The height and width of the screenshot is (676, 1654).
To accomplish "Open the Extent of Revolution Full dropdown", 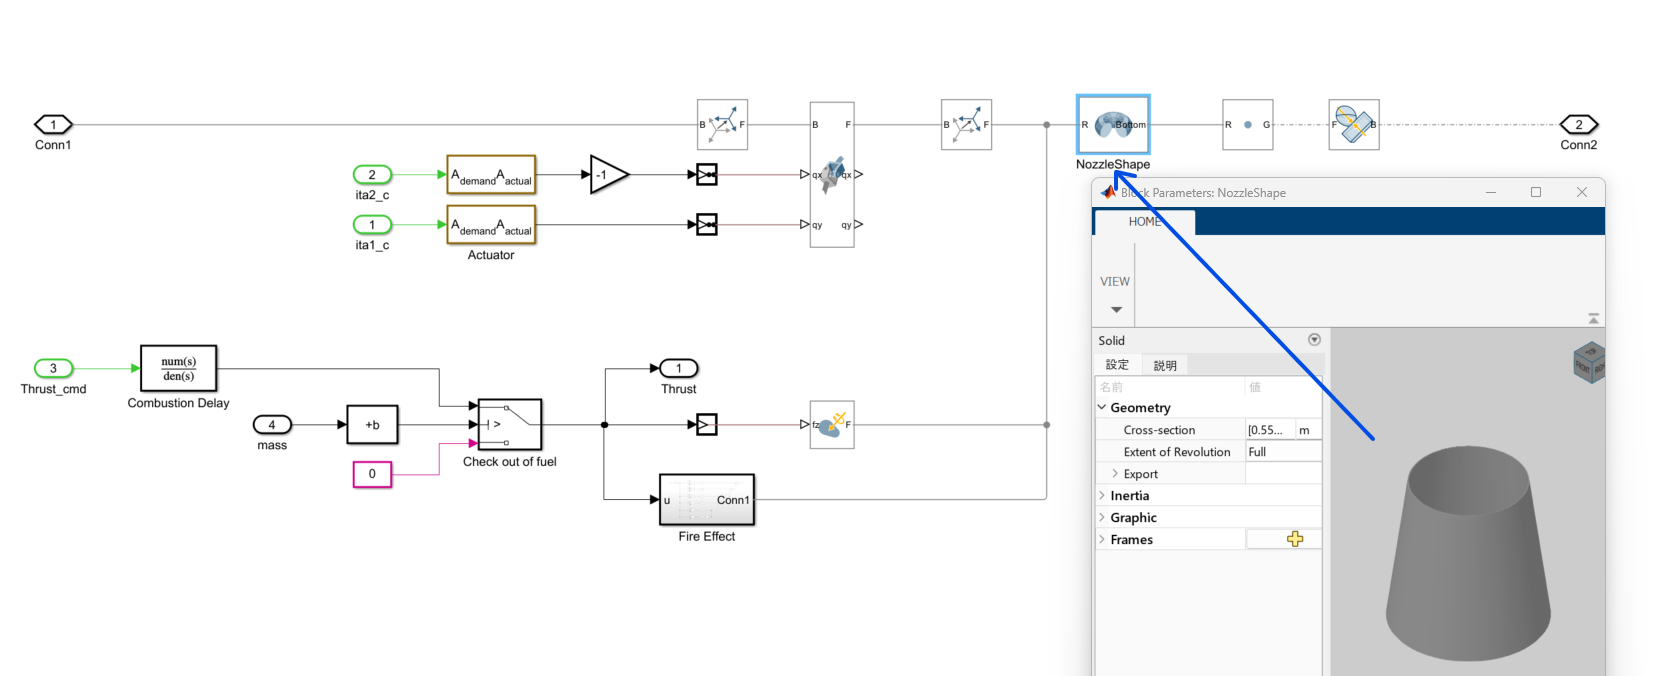I will pyautogui.click(x=1283, y=452).
